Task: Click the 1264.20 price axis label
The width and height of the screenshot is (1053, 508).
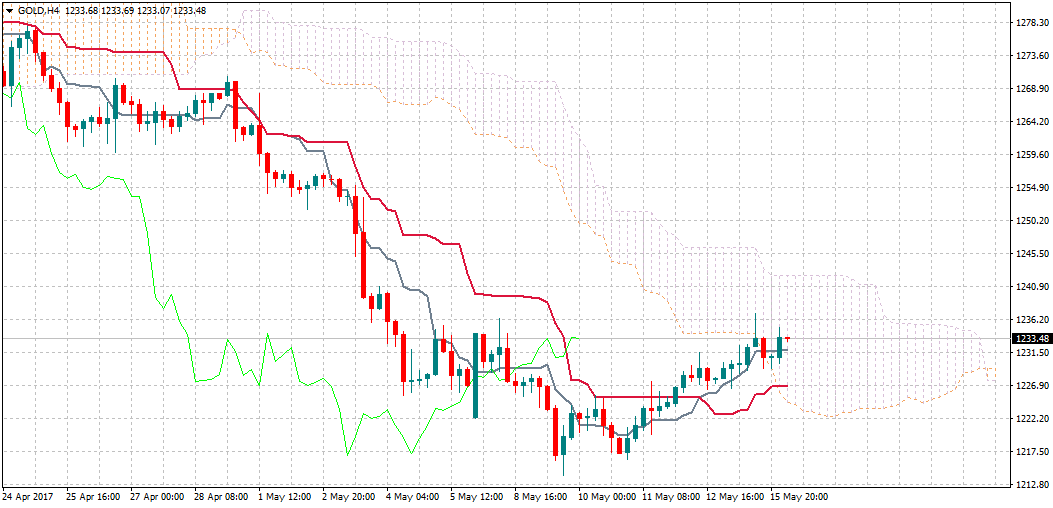Action: [1027, 122]
